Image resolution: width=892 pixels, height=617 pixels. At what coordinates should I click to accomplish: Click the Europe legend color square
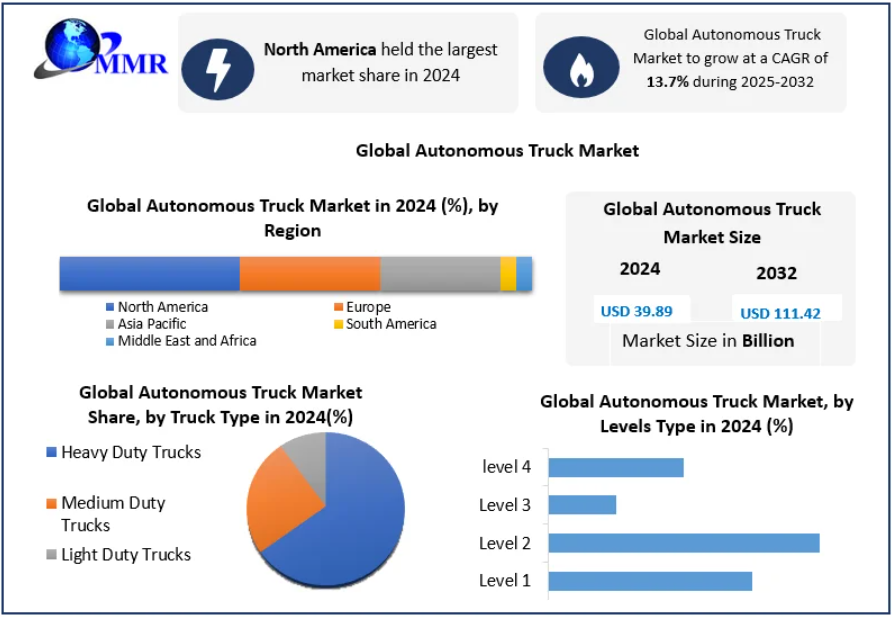(338, 307)
